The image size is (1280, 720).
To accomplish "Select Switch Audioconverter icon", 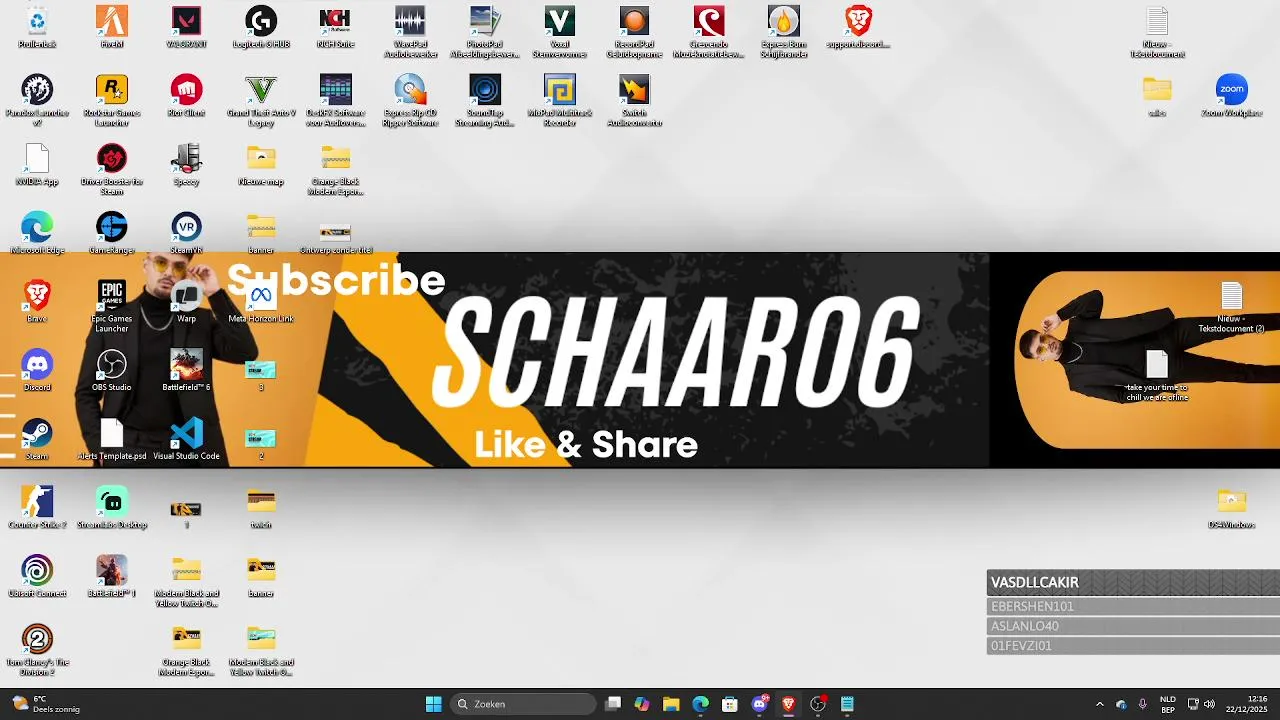I will pos(634,100).
